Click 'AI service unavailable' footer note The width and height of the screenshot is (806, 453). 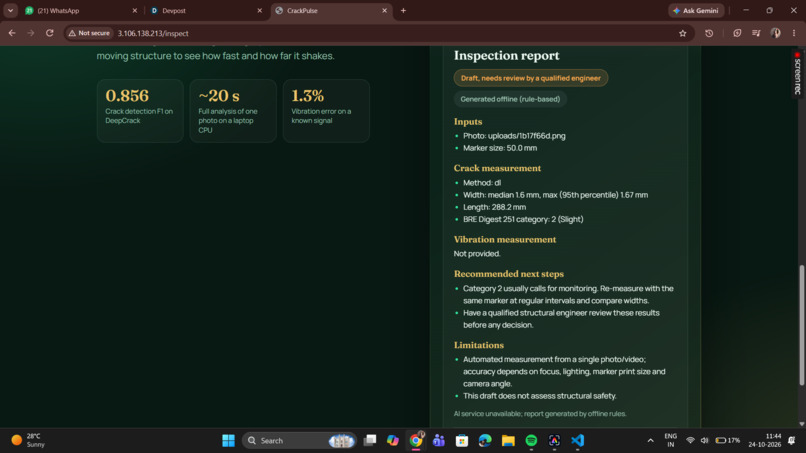pos(540,413)
